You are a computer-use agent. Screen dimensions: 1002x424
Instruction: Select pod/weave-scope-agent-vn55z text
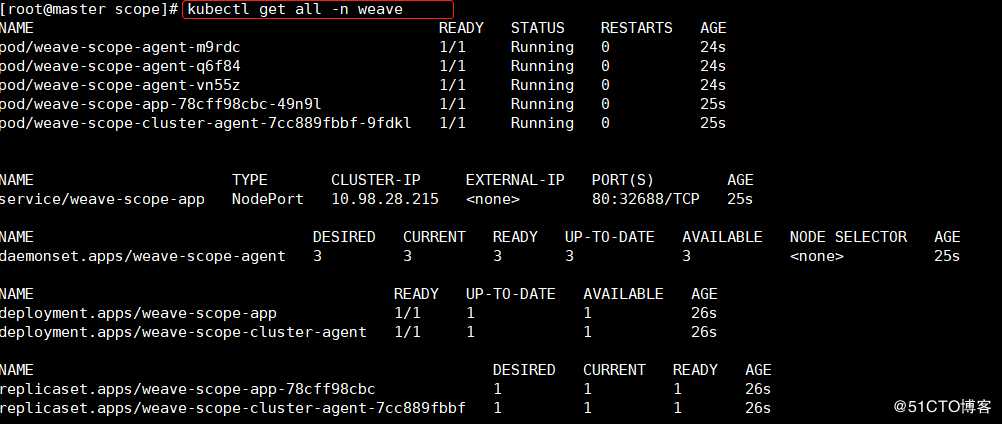[120, 86]
